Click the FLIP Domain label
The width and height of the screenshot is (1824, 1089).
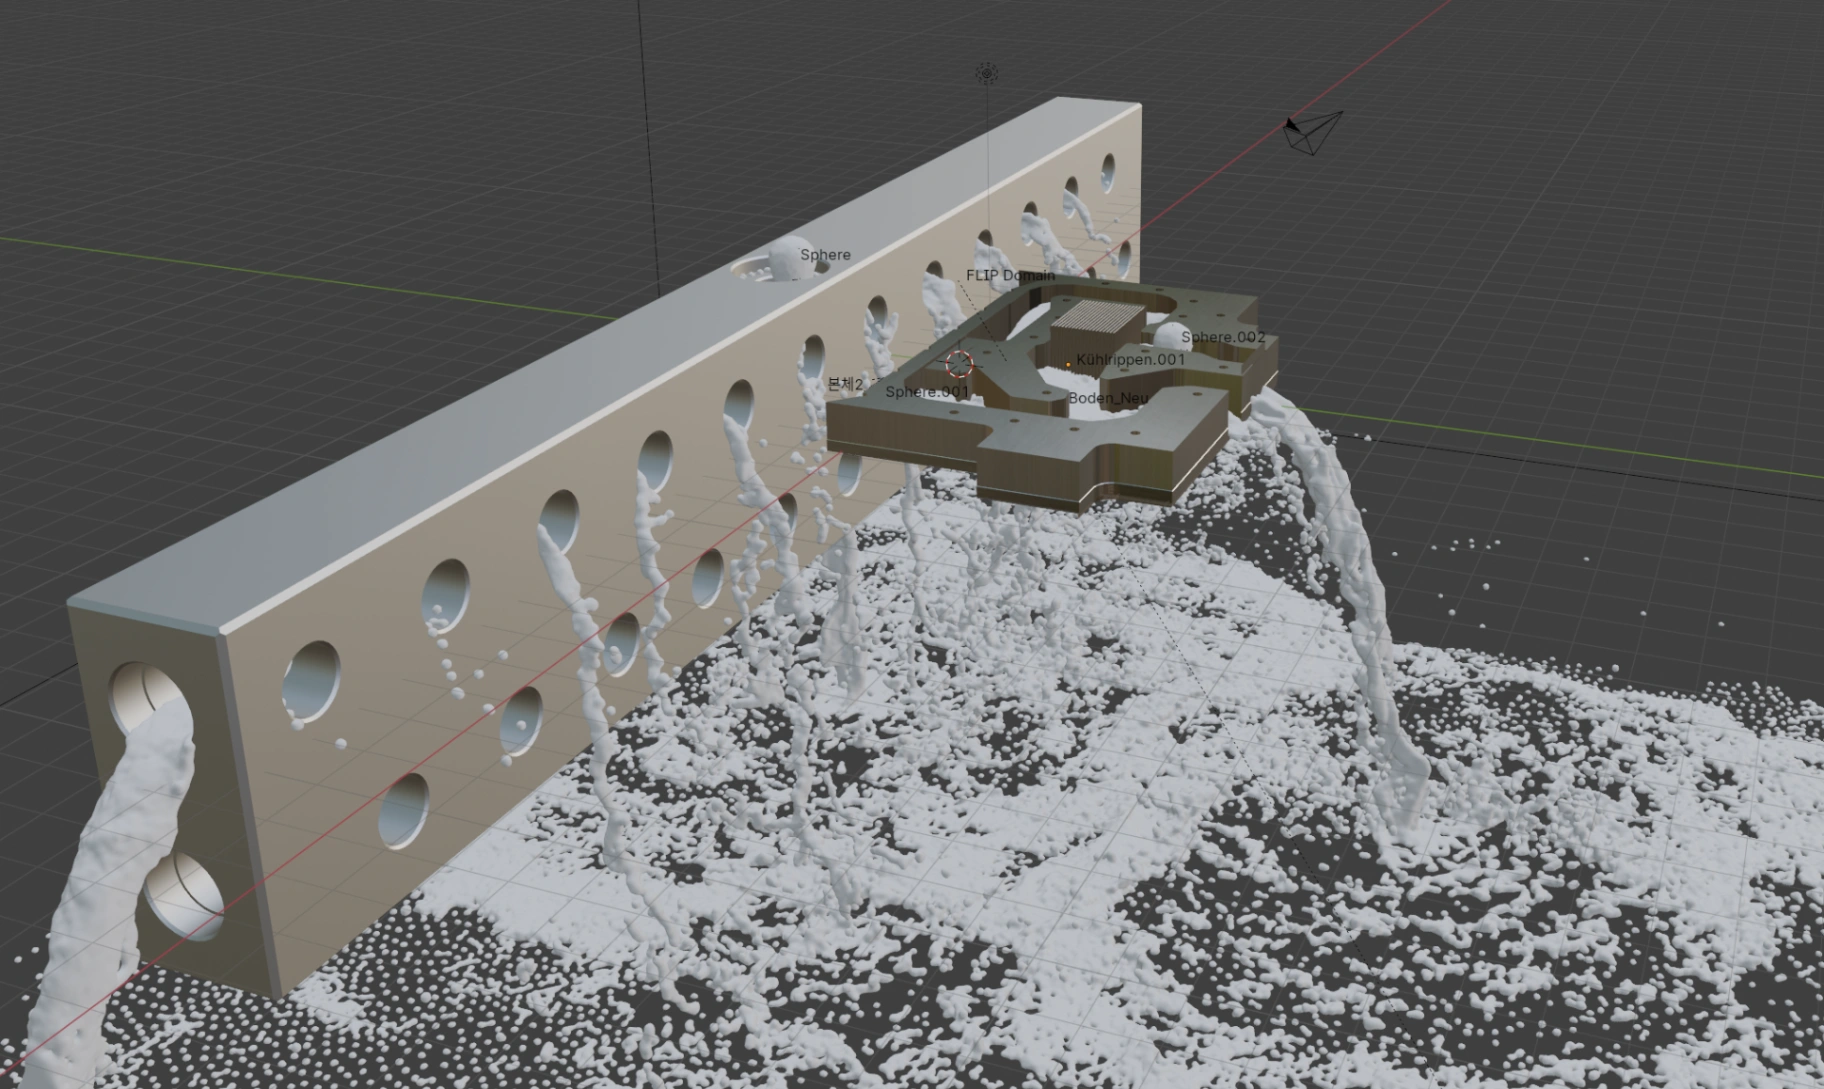[1010, 275]
